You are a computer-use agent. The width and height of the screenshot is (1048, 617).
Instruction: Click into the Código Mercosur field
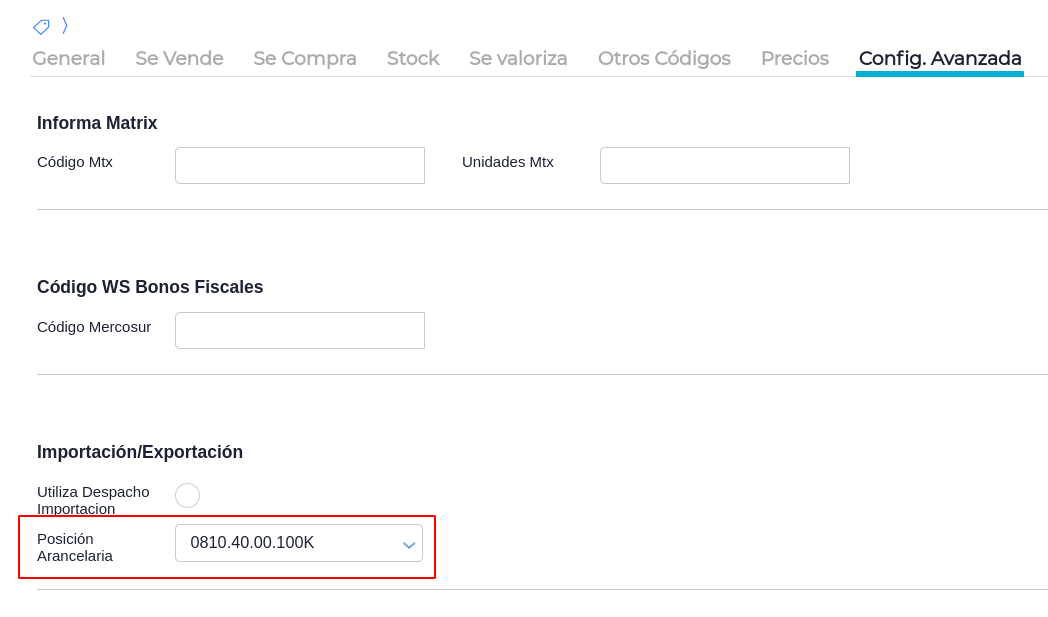point(300,331)
